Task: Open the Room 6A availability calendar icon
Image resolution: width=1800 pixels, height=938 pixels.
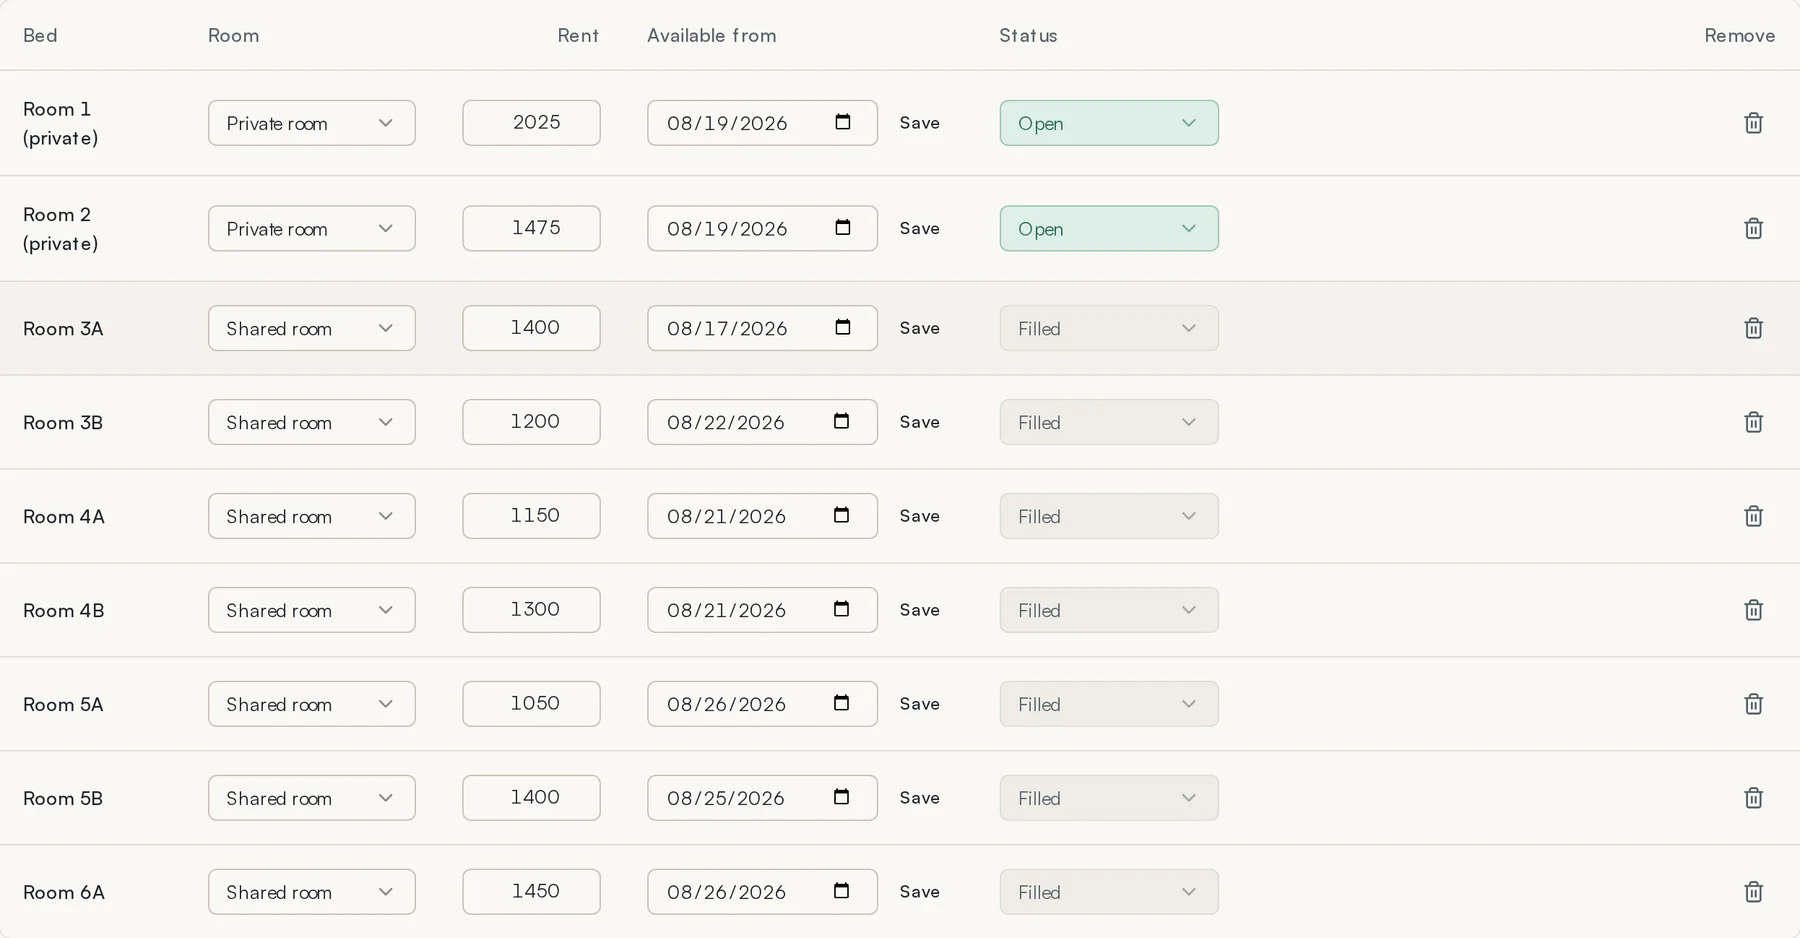Action: 841,891
